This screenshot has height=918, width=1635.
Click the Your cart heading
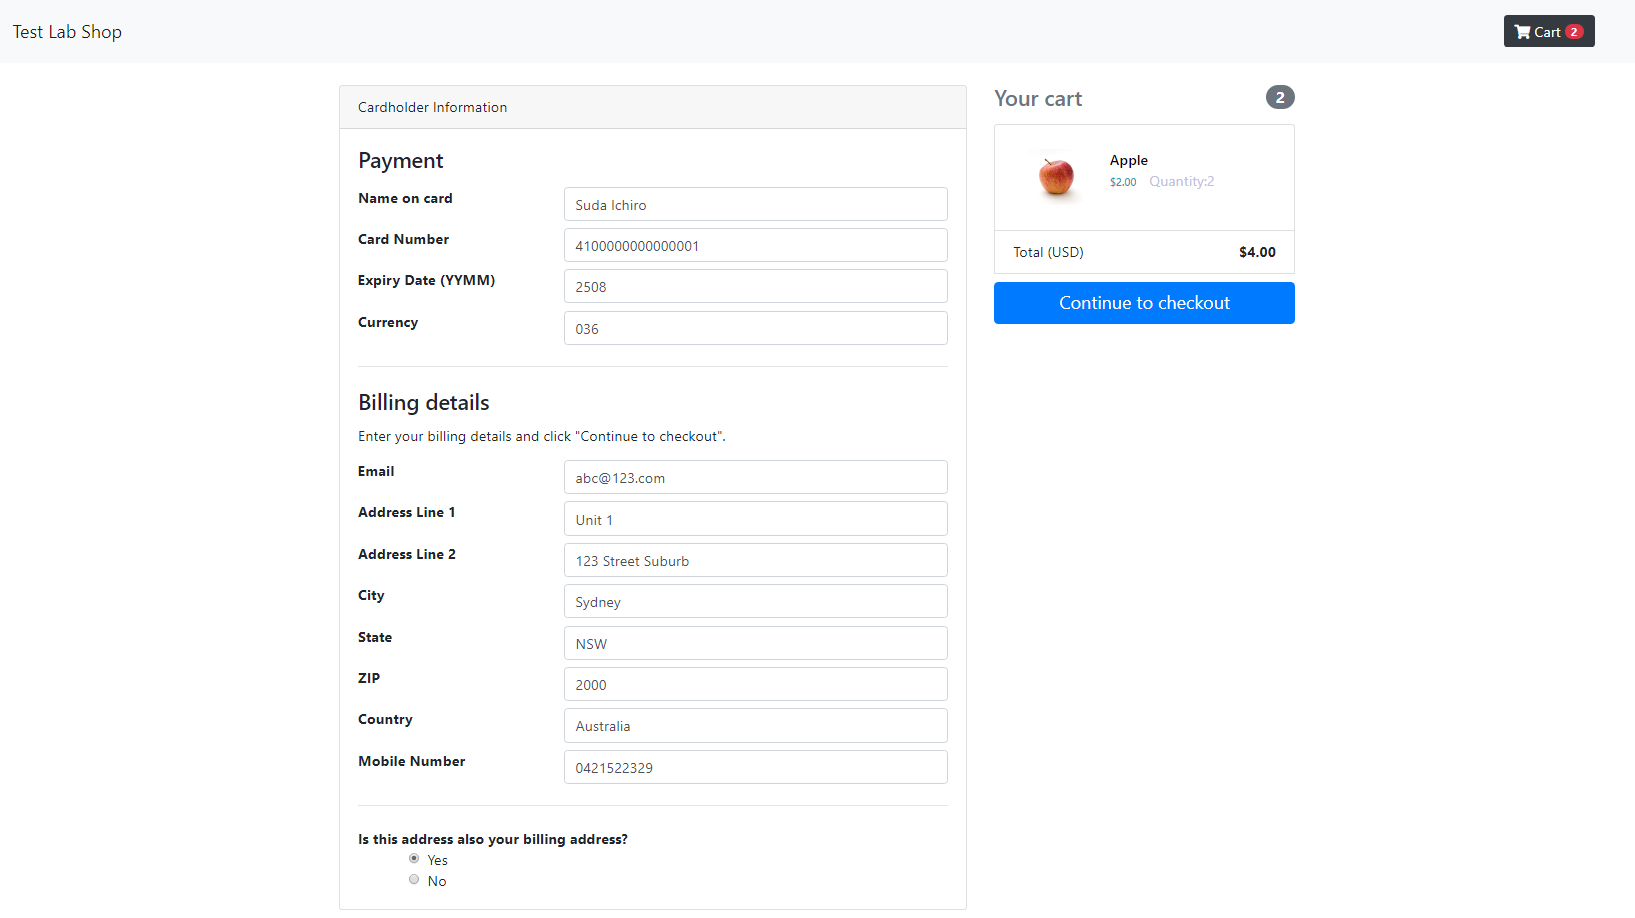1038,98
